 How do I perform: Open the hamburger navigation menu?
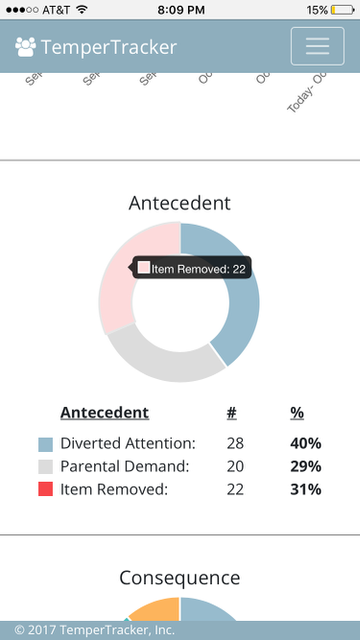[317, 46]
